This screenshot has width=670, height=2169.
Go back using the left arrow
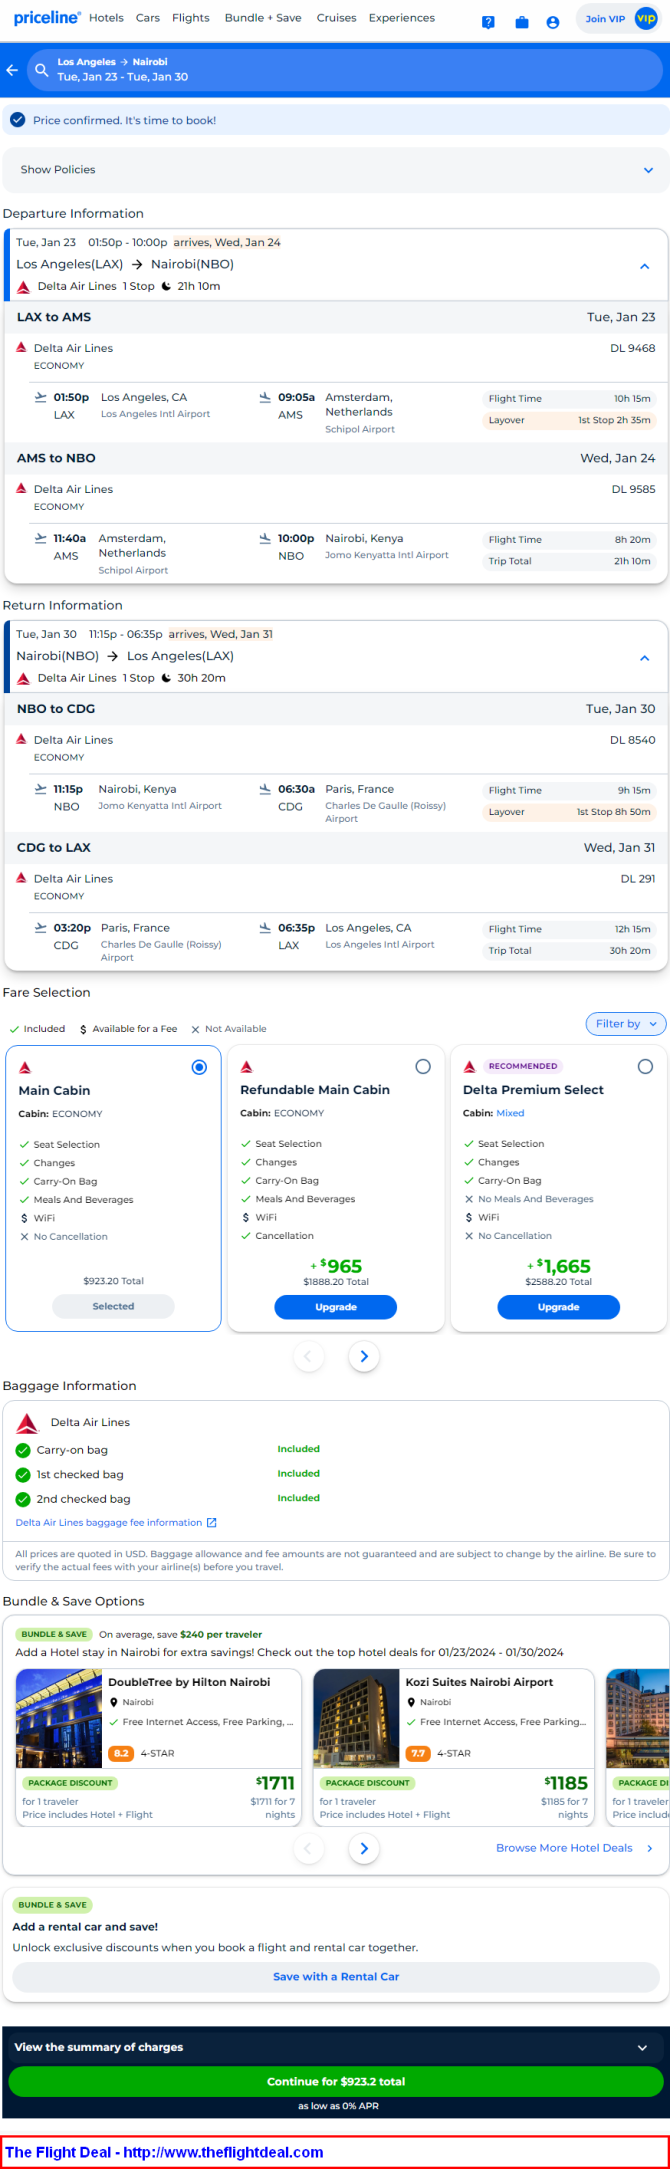point(12,70)
